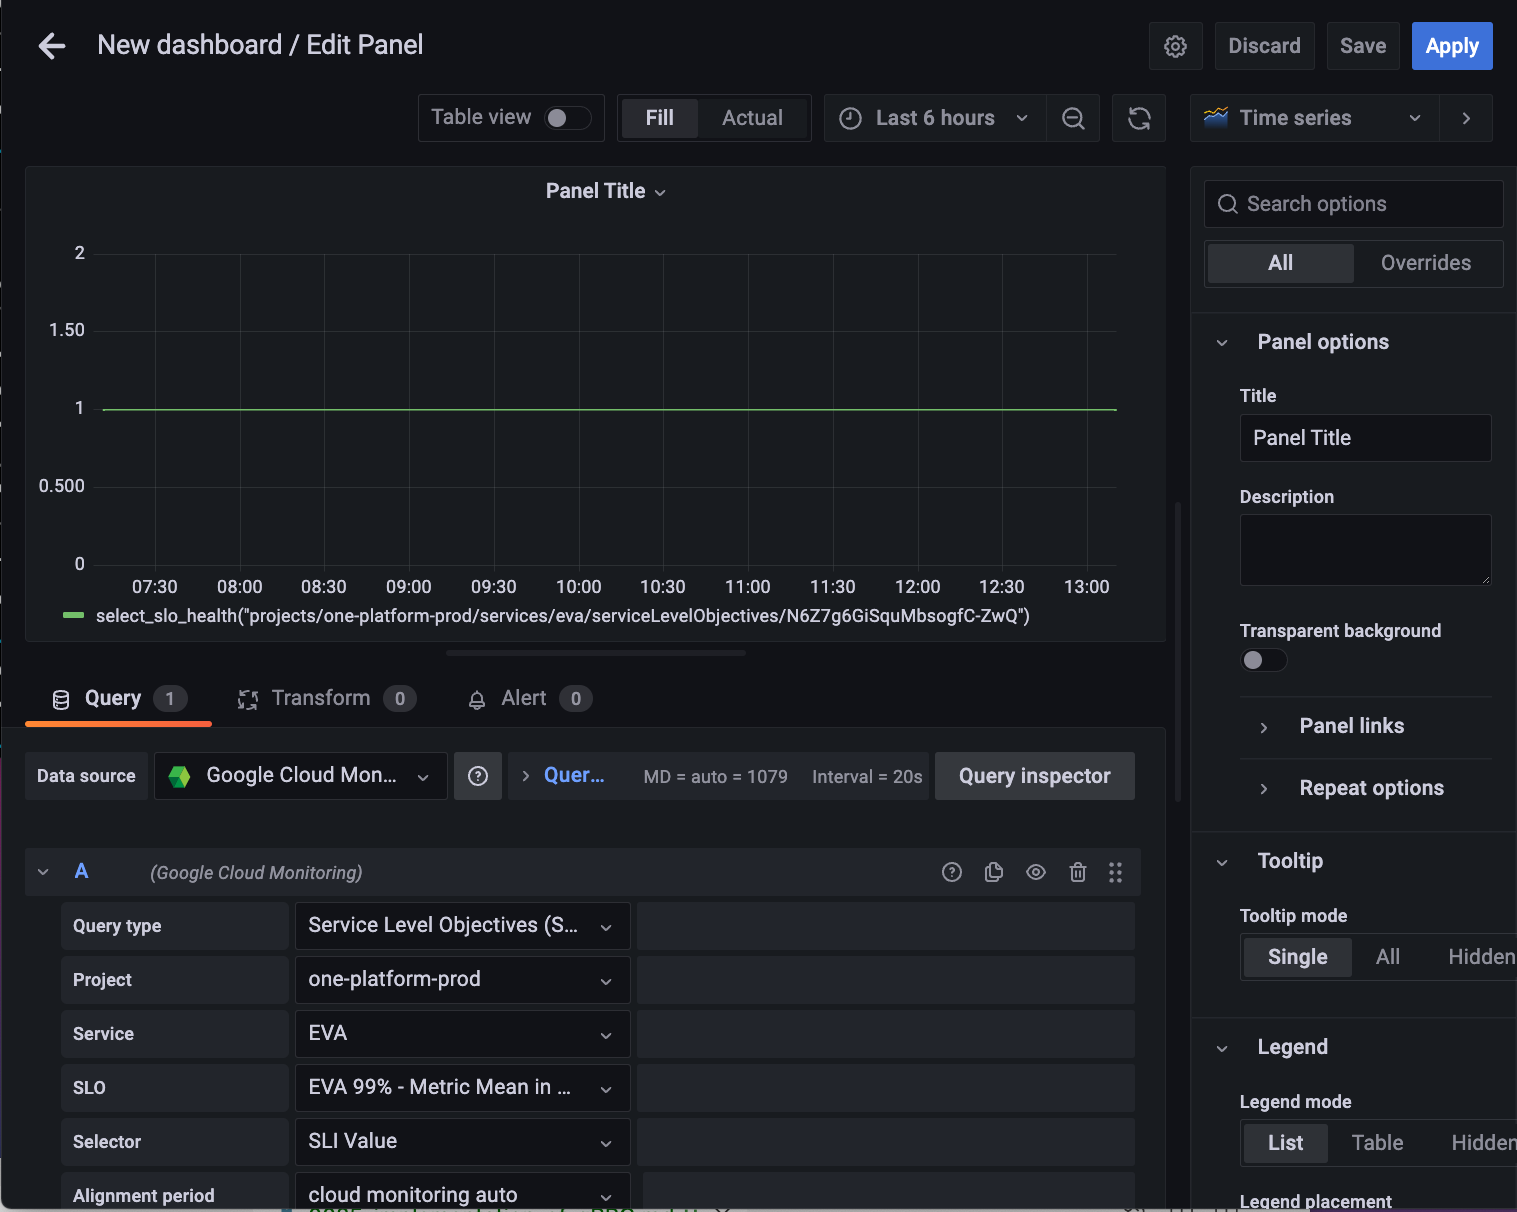Go back using the arrow icon

[x=52, y=46]
